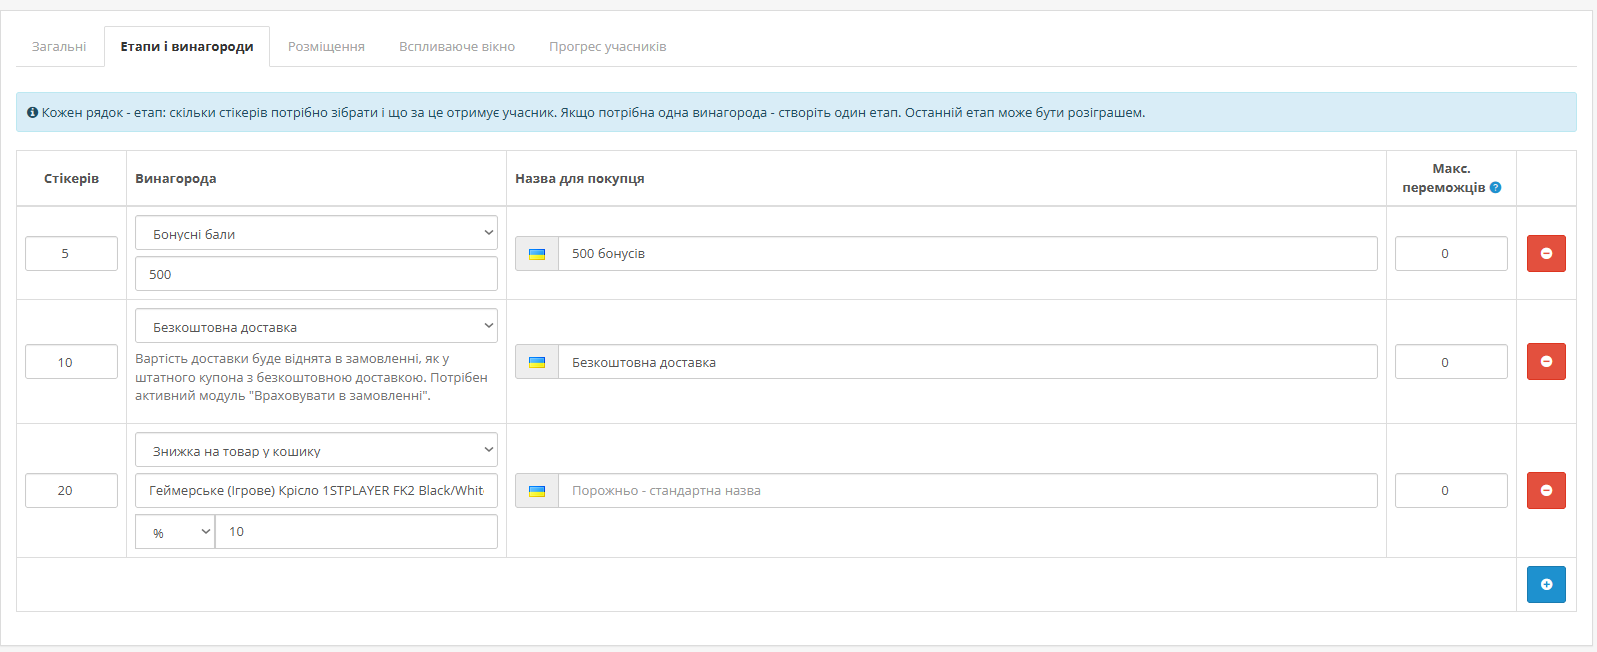Screen dimensions: 1597x652
Task: Edit the stickers field with value 10
Action: 71,362
